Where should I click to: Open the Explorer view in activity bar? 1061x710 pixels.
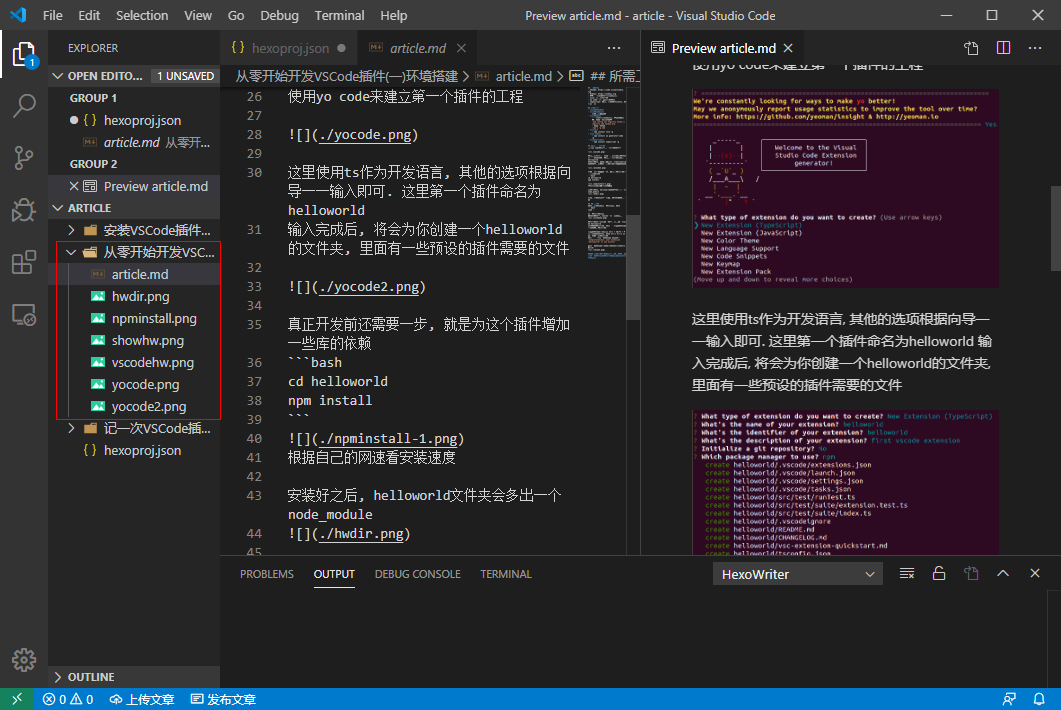click(24, 55)
